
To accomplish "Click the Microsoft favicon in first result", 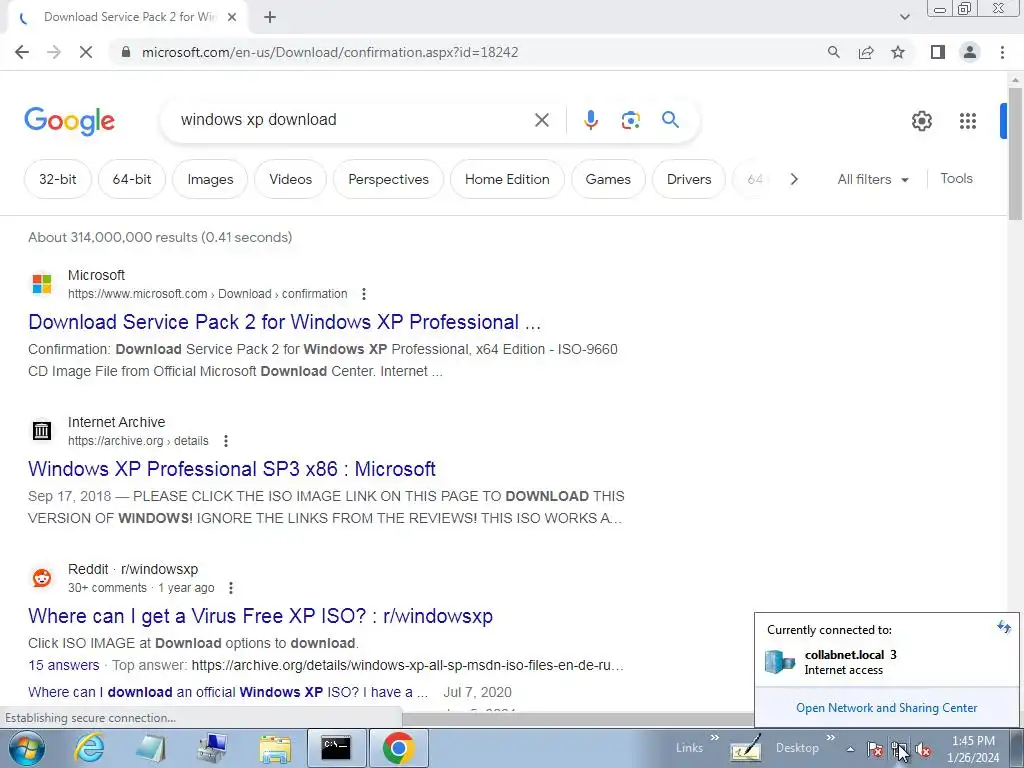I will tap(42, 284).
